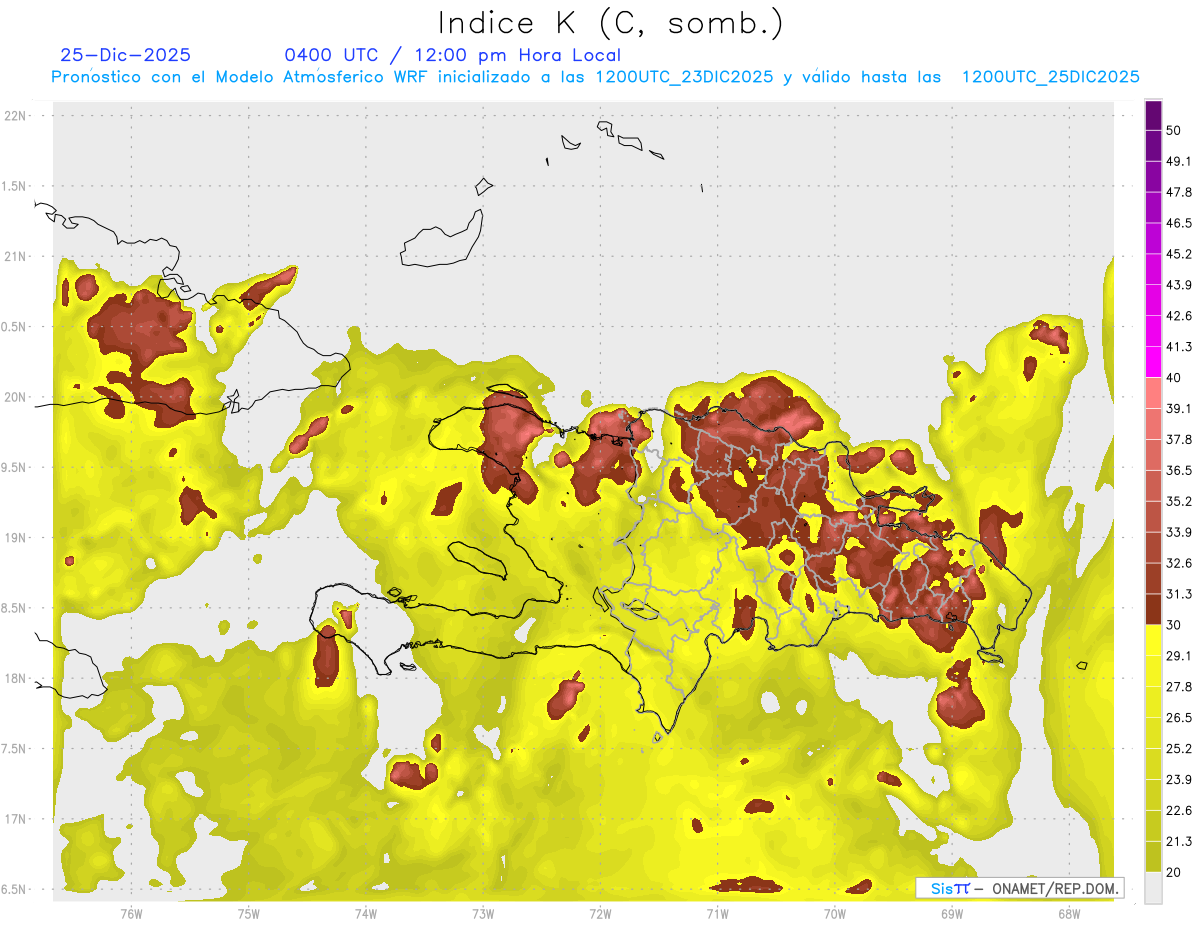Click the "68W" longitude label
Image resolution: width=1200 pixels, height=927 pixels.
[1068, 913]
